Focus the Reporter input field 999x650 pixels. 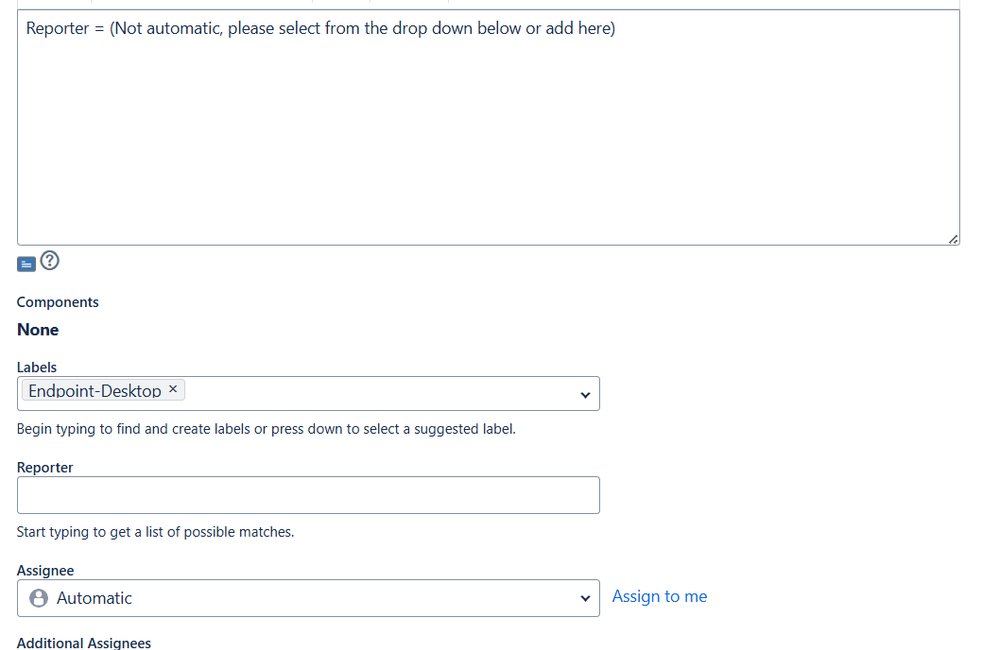click(308, 495)
